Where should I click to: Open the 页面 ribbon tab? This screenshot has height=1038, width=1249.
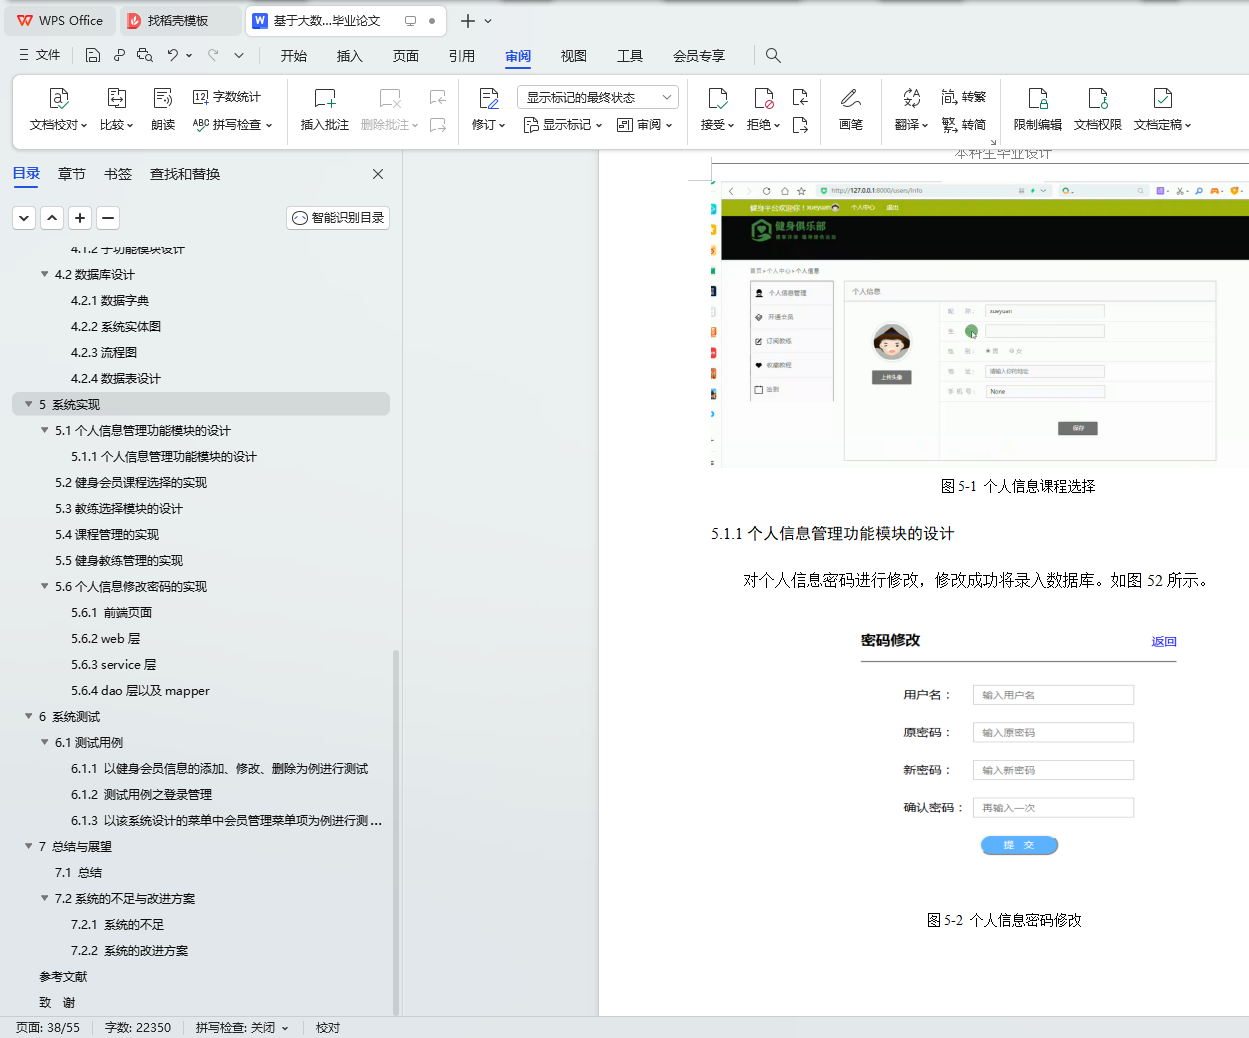[406, 56]
